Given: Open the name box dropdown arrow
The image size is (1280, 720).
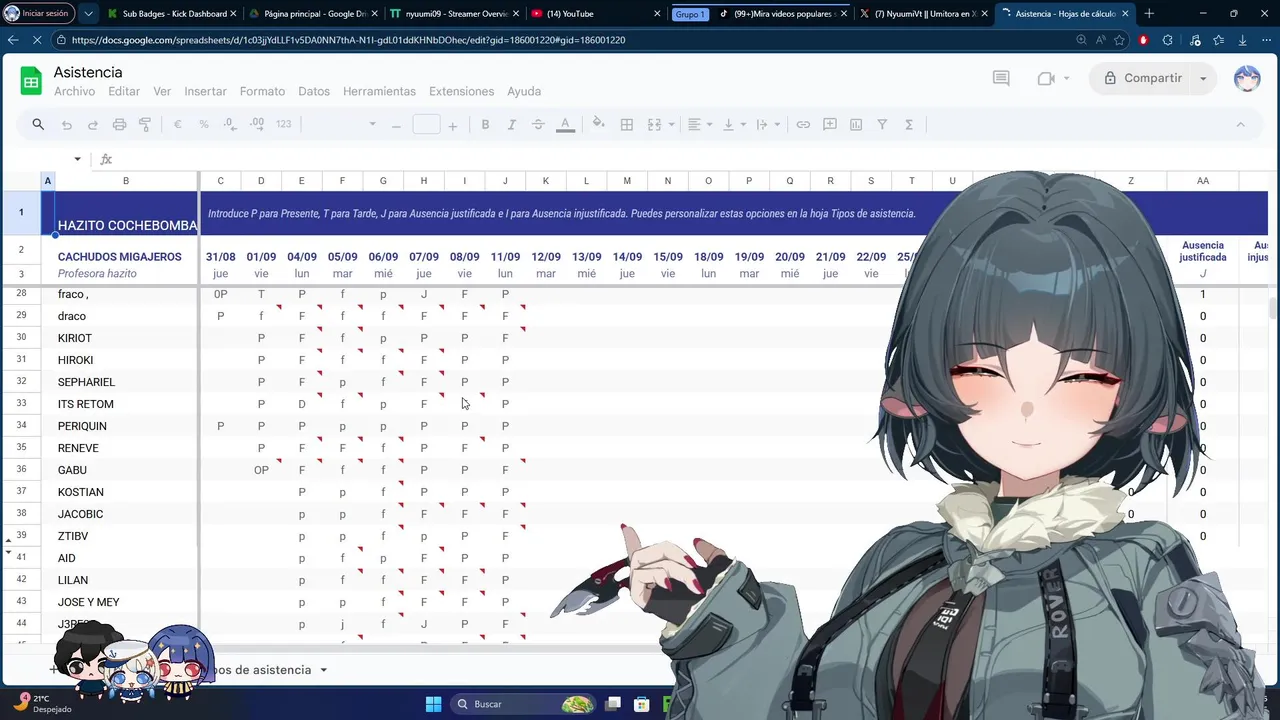Looking at the screenshot, I should coord(77,159).
